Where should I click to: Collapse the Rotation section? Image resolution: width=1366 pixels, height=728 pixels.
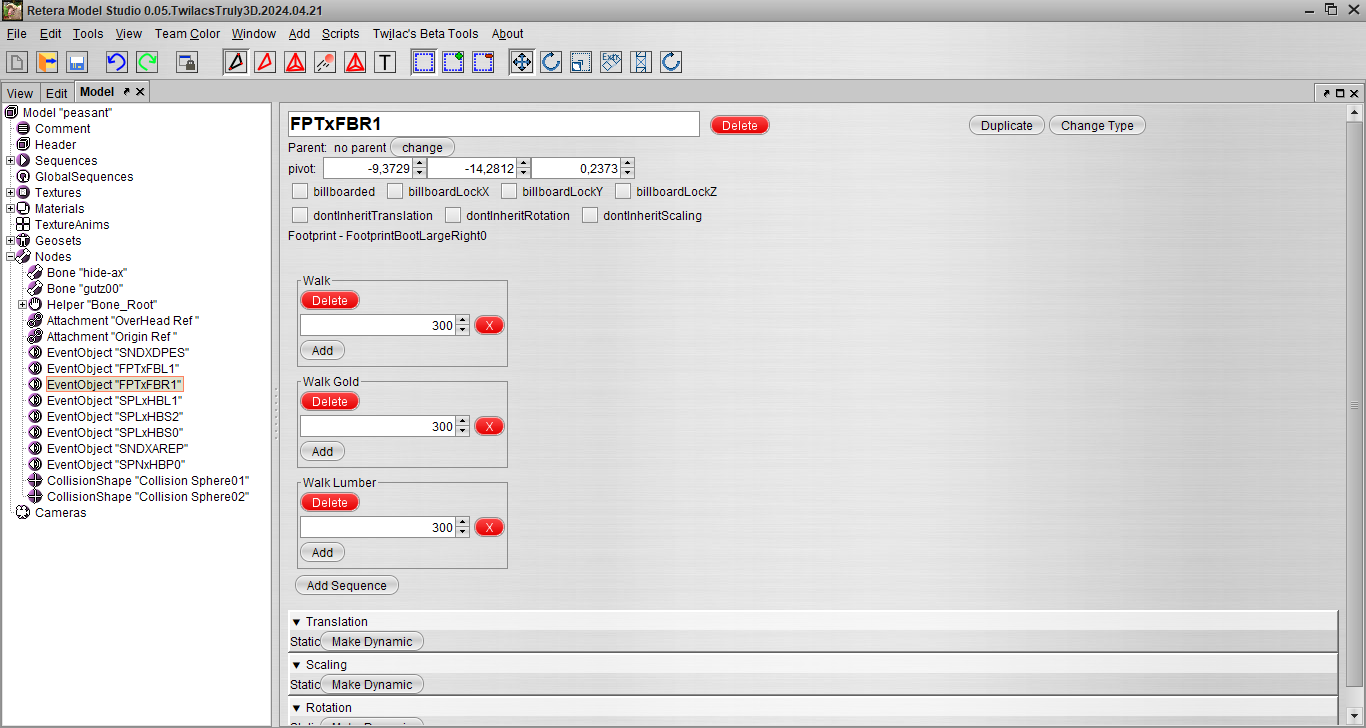[296, 708]
